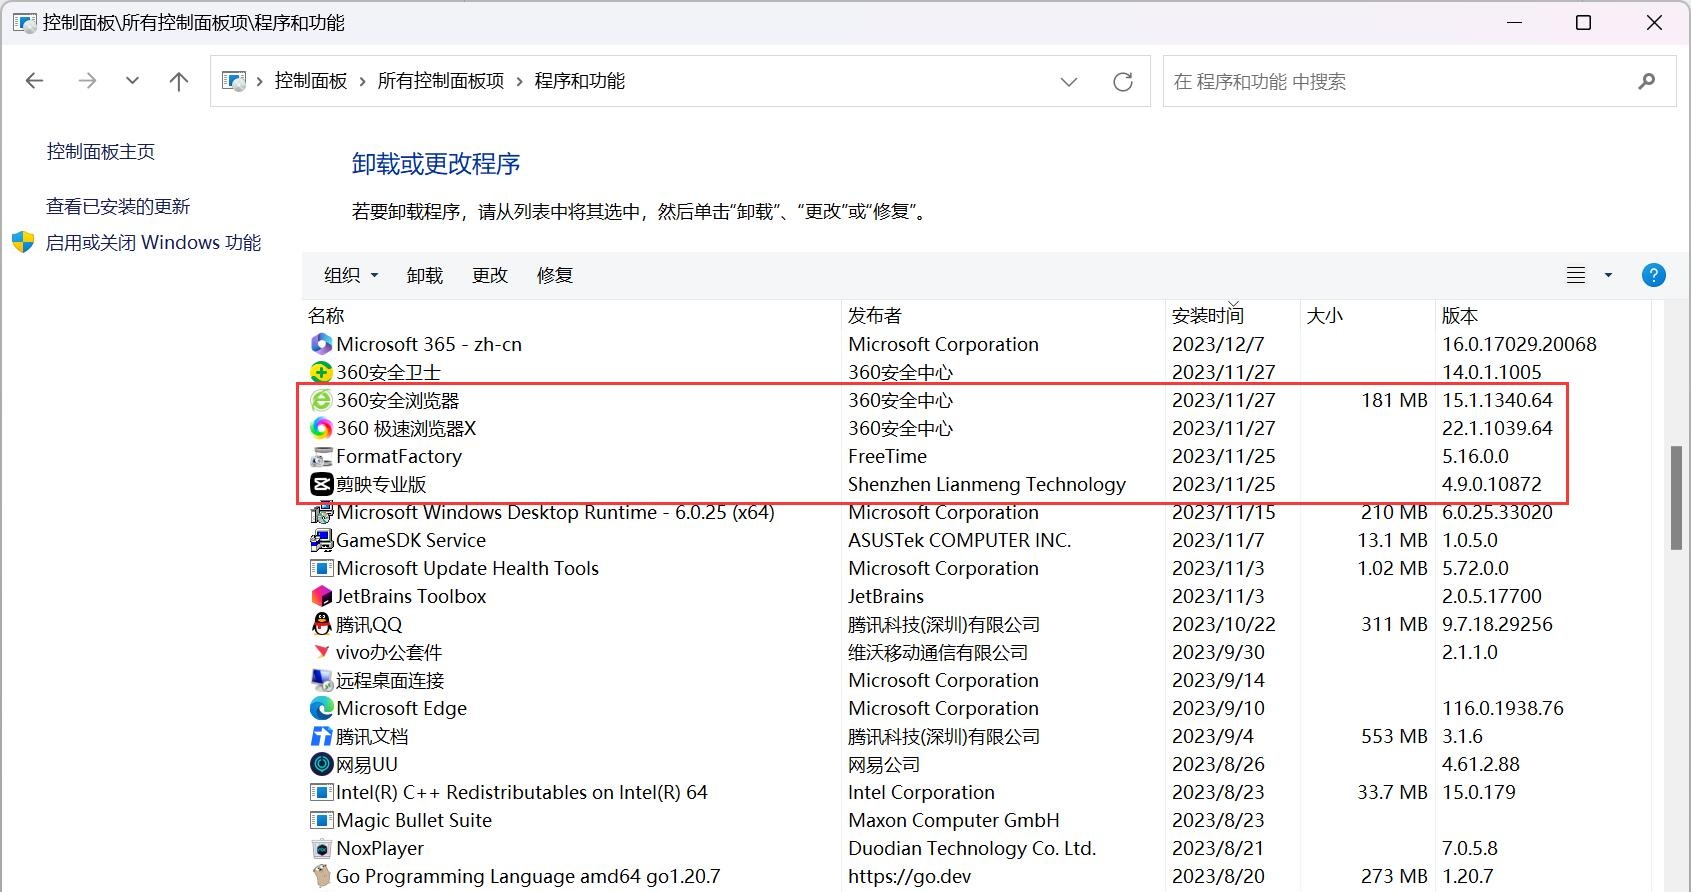Expand the chevron after 所有控制面板项 breadcrumb

(x=520, y=81)
